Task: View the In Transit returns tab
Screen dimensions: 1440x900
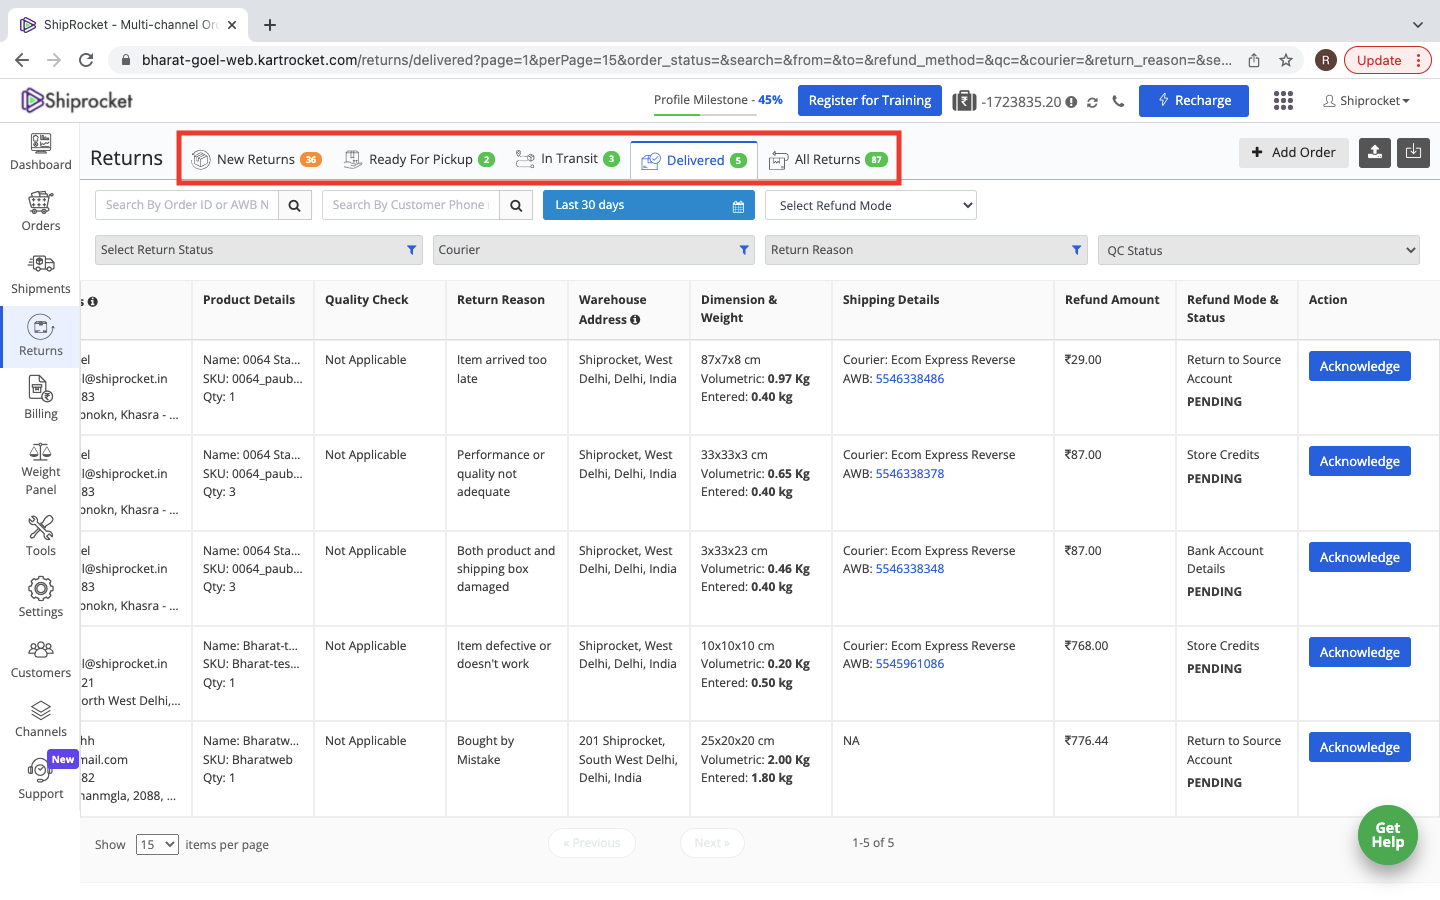Action: point(567,158)
